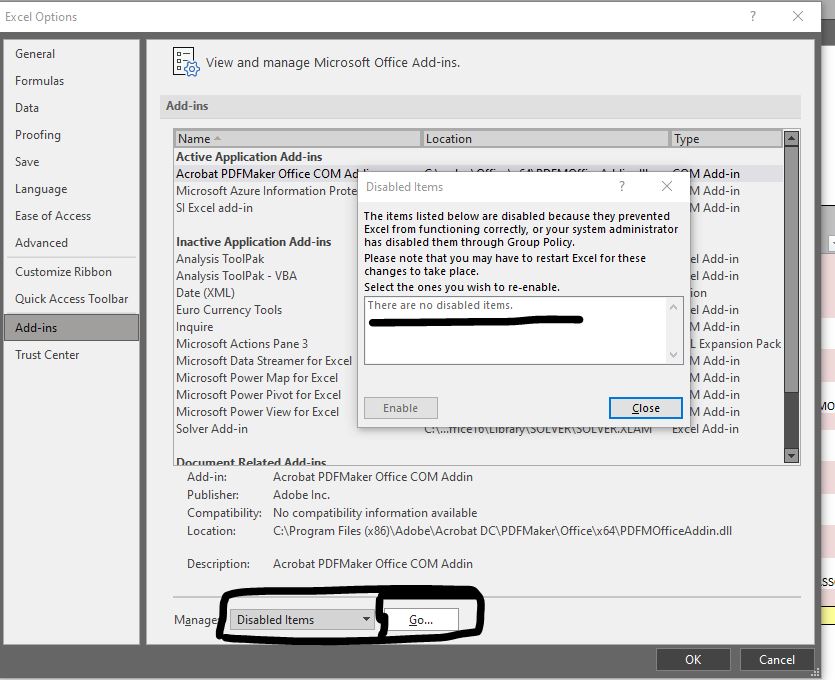
Task: Sort add-ins by the Location column header
Action: [545, 139]
